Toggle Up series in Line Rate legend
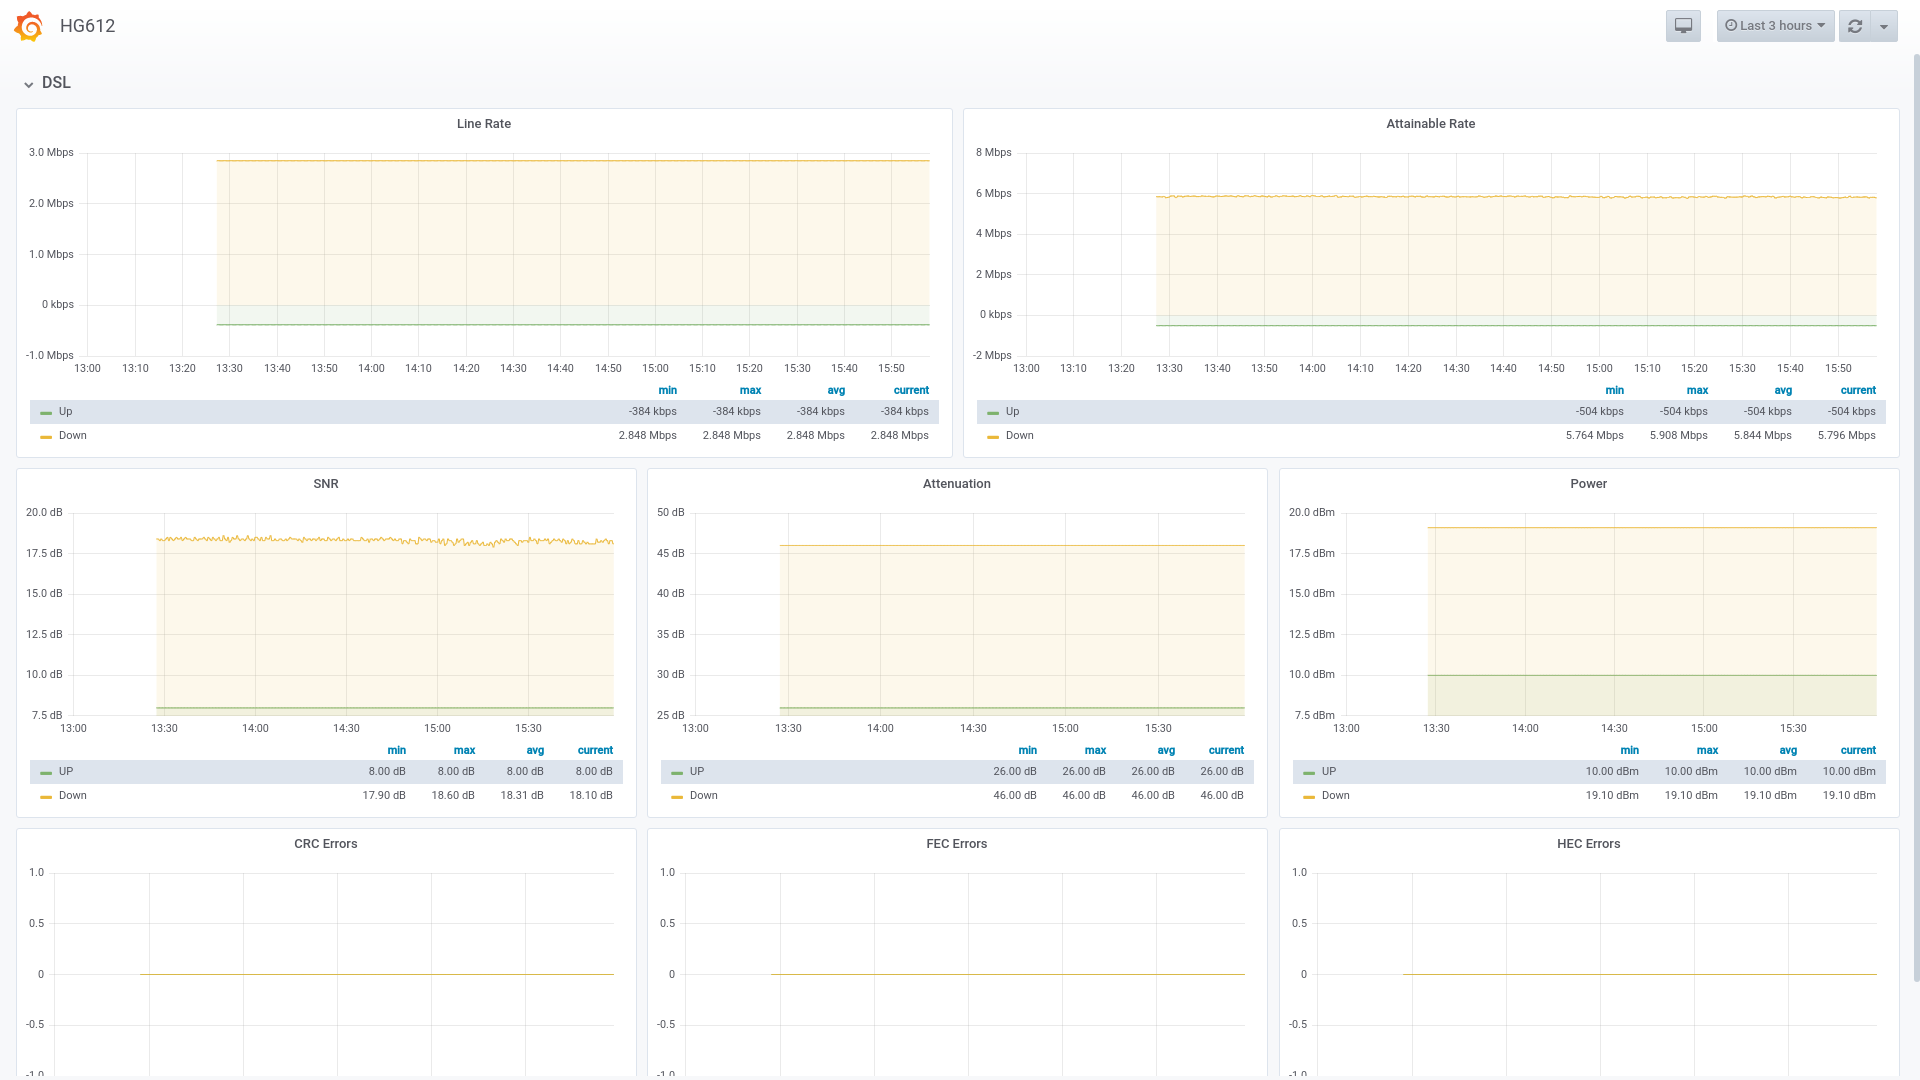The width and height of the screenshot is (1920, 1080). coord(65,412)
